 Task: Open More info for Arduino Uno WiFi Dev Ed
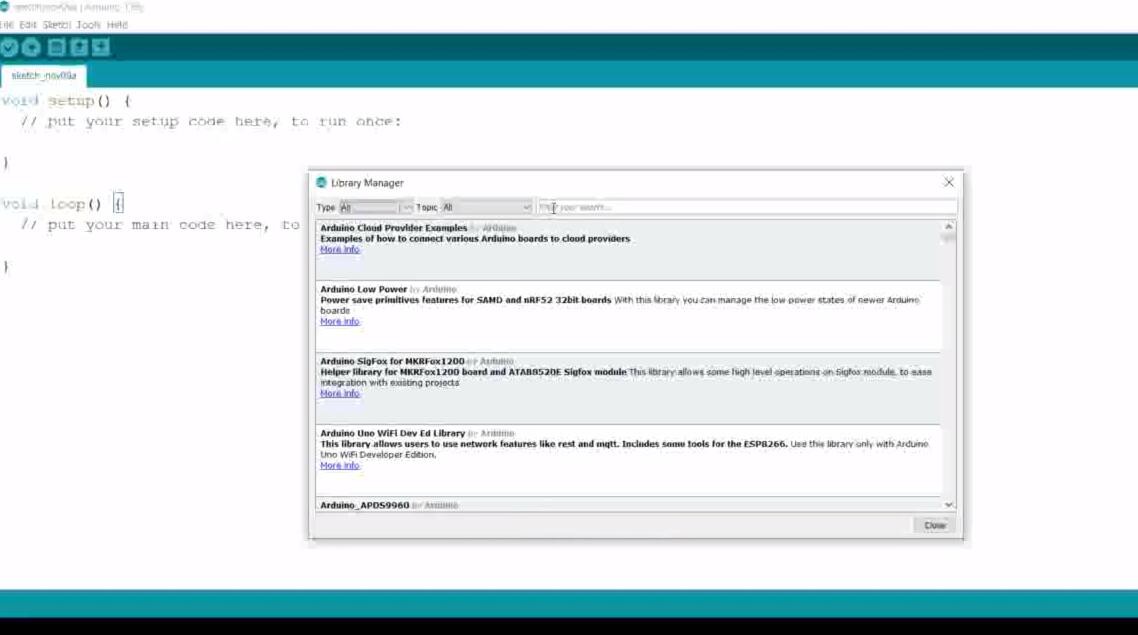tap(340, 465)
